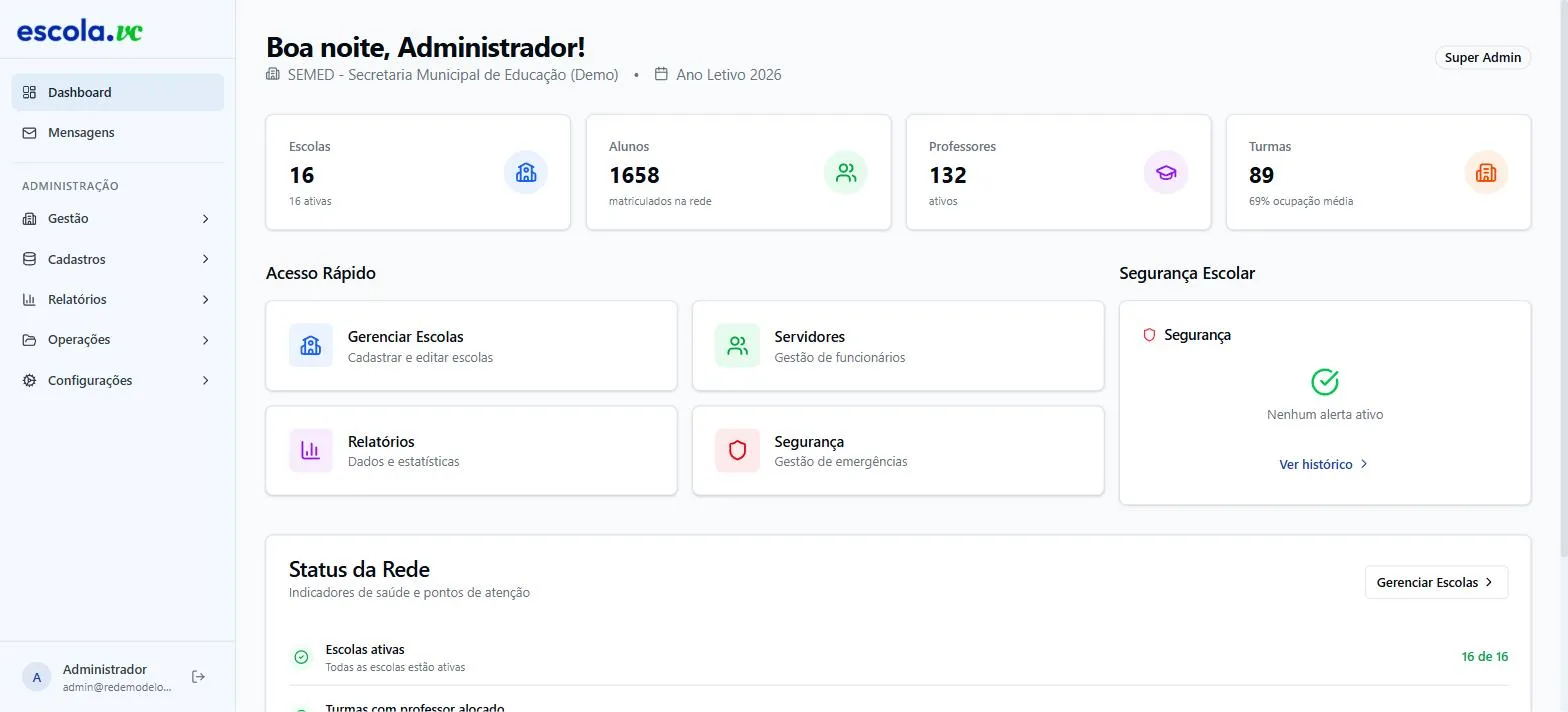Click the admin@redemodelo email text
Image resolution: width=1568 pixels, height=712 pixels.
pyautogui.click(x=117, y=687)
